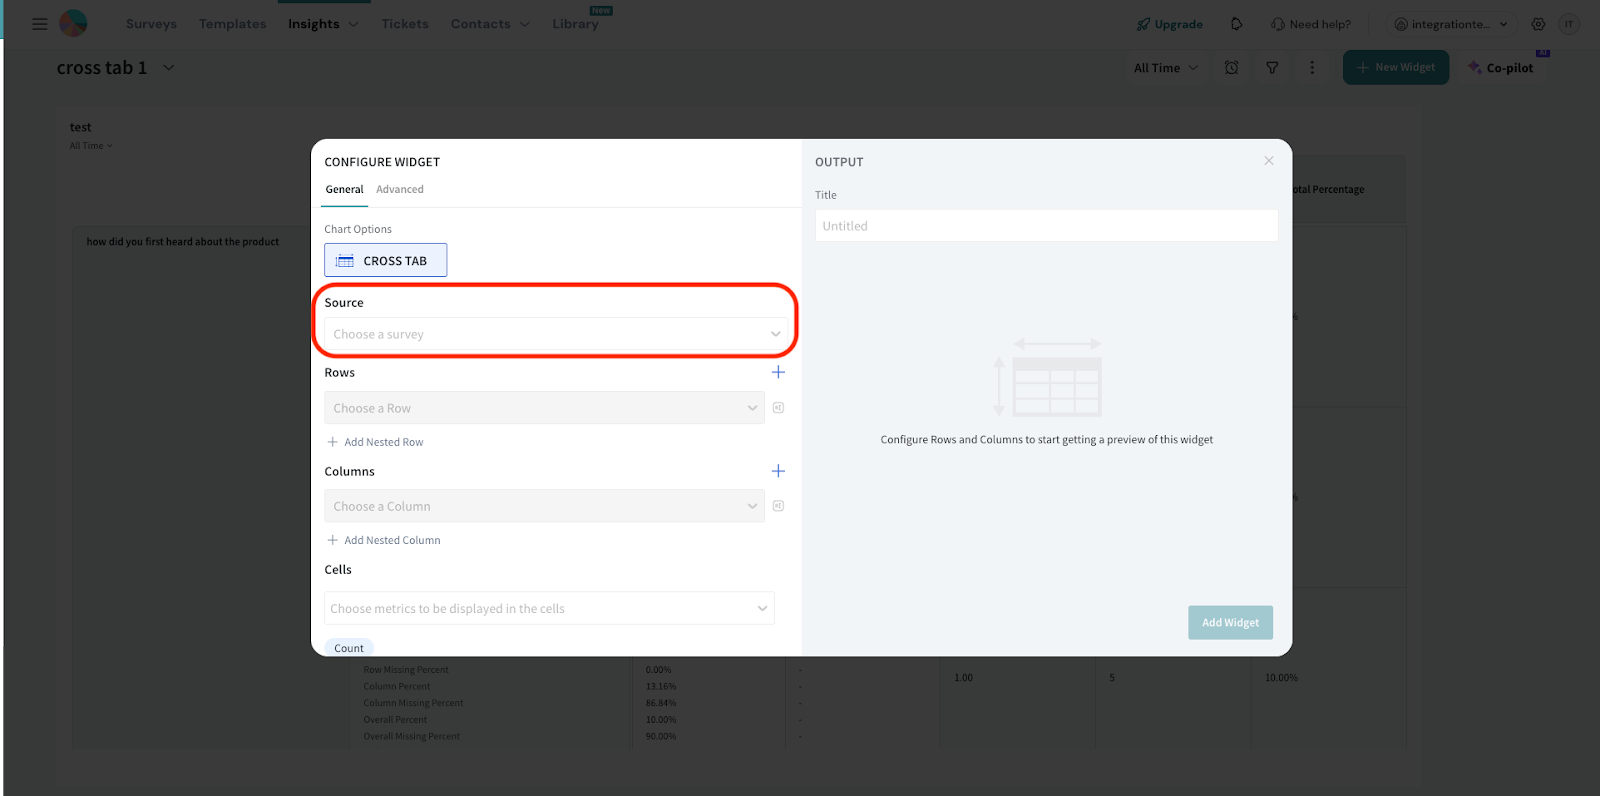The height and width of the screenshot is (796, 1600).
Task: Click the notifications bell icon
Action: click(1236, 24)
